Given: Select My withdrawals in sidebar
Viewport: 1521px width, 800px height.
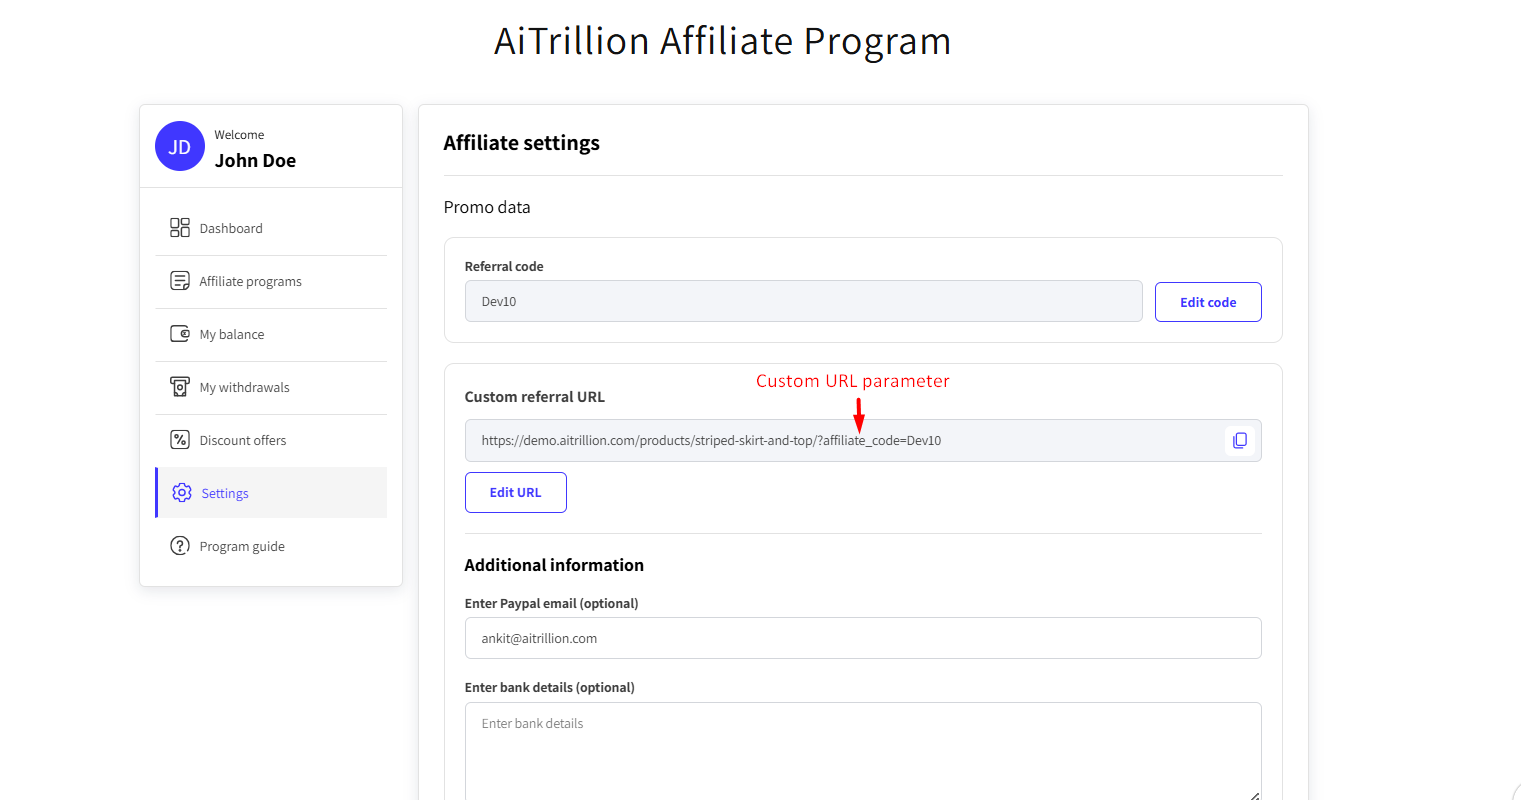Looking at the screenshot, I should click(244, 387).
